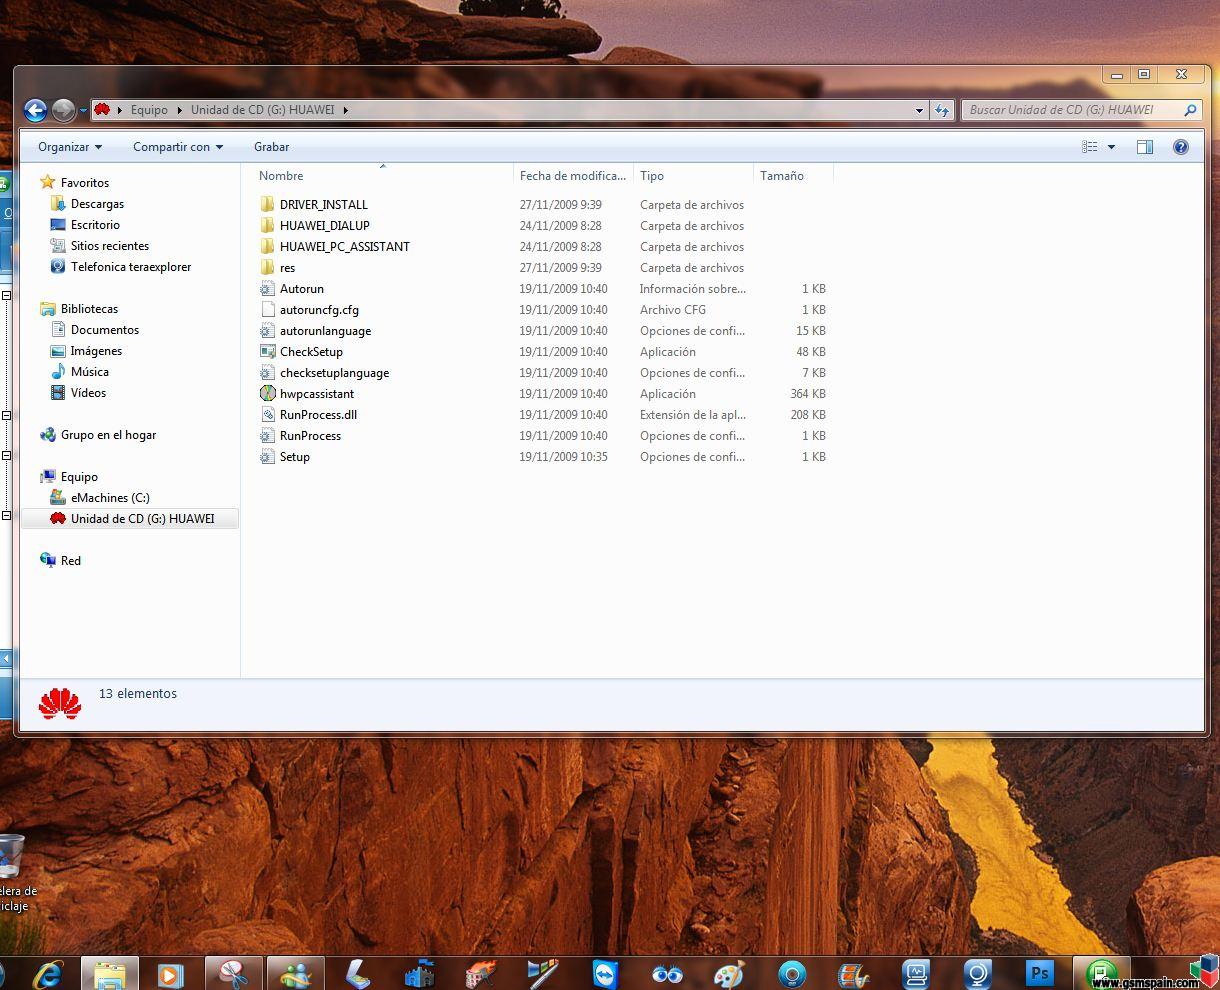Click the 364 KB size of hwpcassistant
The width and height of the screenshot is (1220, 990).
807,394
